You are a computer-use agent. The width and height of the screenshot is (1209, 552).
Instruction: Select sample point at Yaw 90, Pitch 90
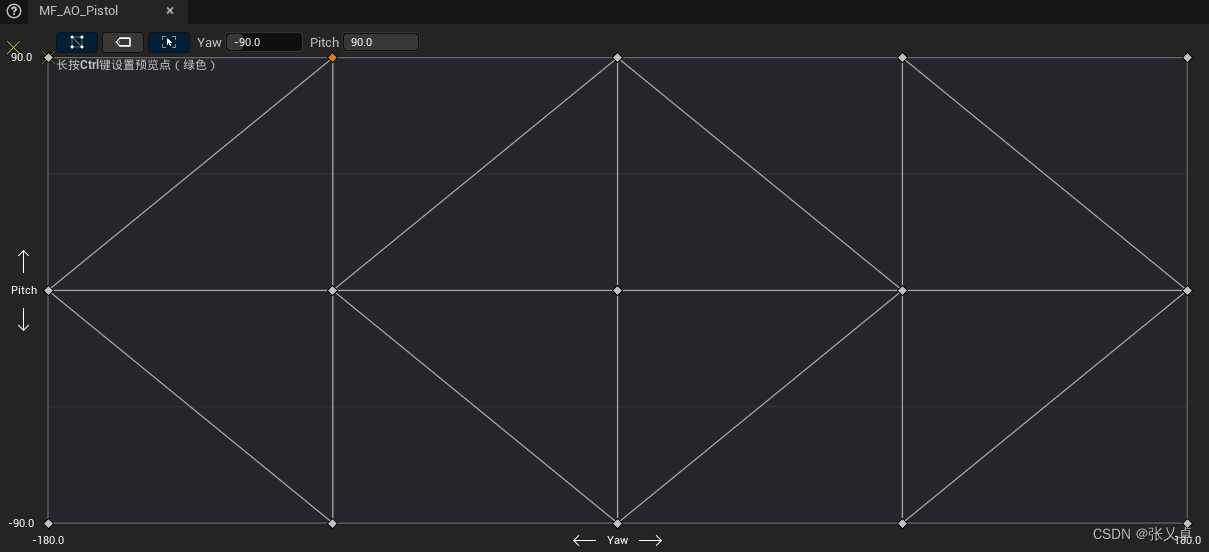pyautogui.click(x=902, y=58)
